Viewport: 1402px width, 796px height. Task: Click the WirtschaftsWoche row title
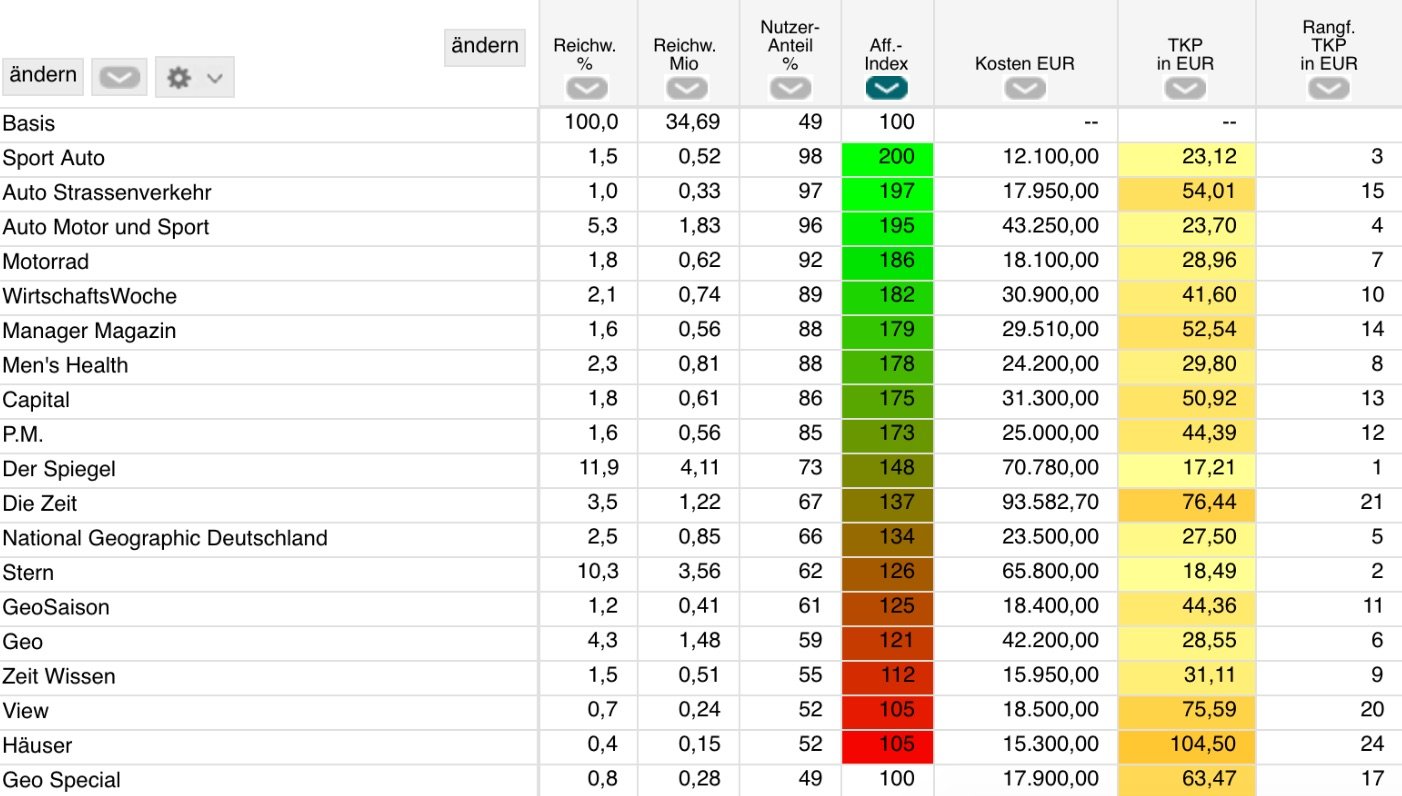point(90,296)
